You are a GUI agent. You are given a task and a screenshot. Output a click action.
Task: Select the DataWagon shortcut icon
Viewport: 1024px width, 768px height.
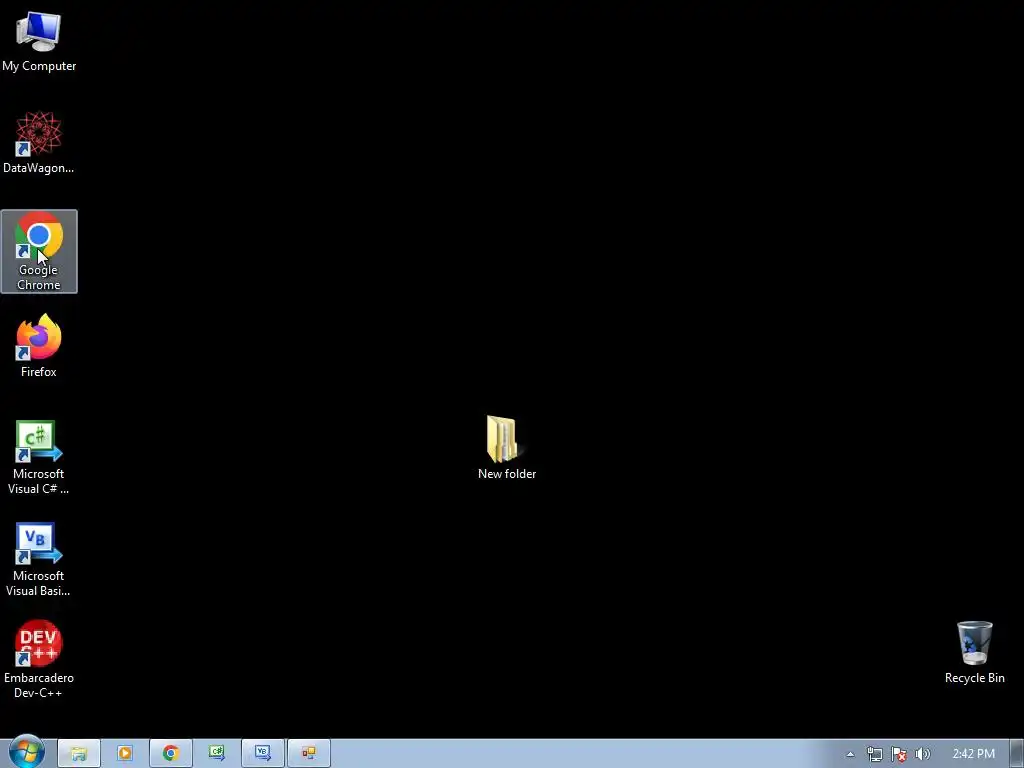(x=39, y=143)
